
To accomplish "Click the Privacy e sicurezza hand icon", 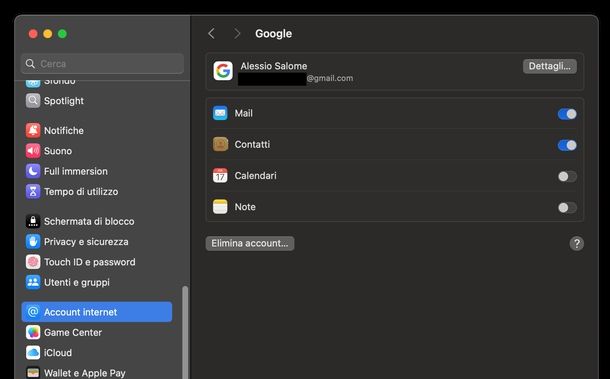I will point(33,241).
